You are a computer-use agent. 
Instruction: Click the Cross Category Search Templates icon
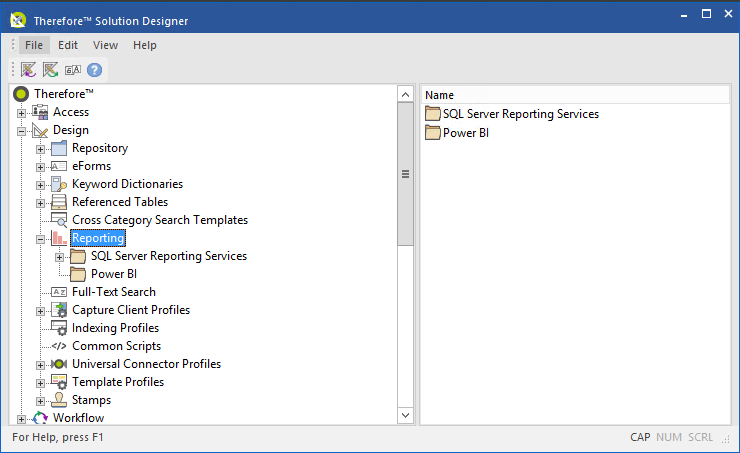tap(59, 220)
